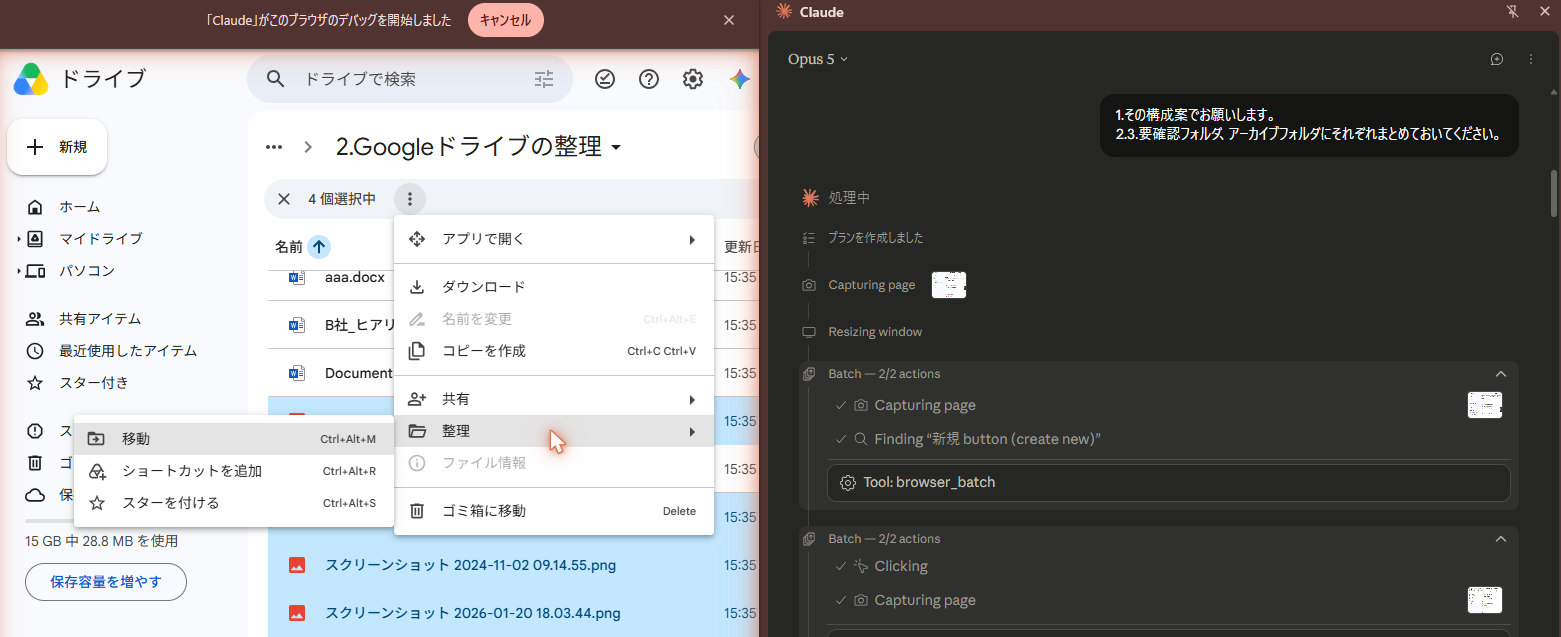
Task: Click the unpin icon in Claude title bar
Action: (1513, 11)
